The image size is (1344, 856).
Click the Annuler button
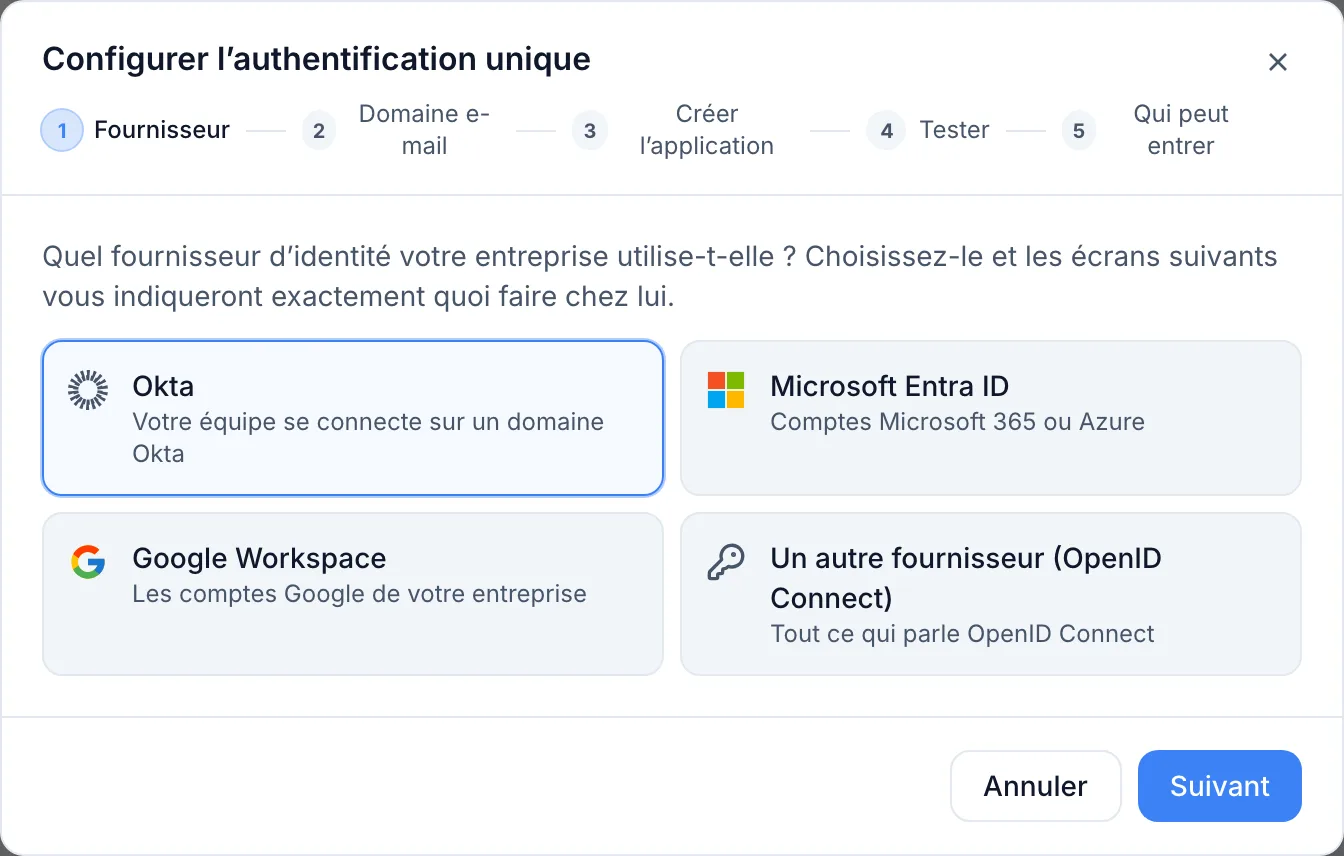(x=1036, y=786)
